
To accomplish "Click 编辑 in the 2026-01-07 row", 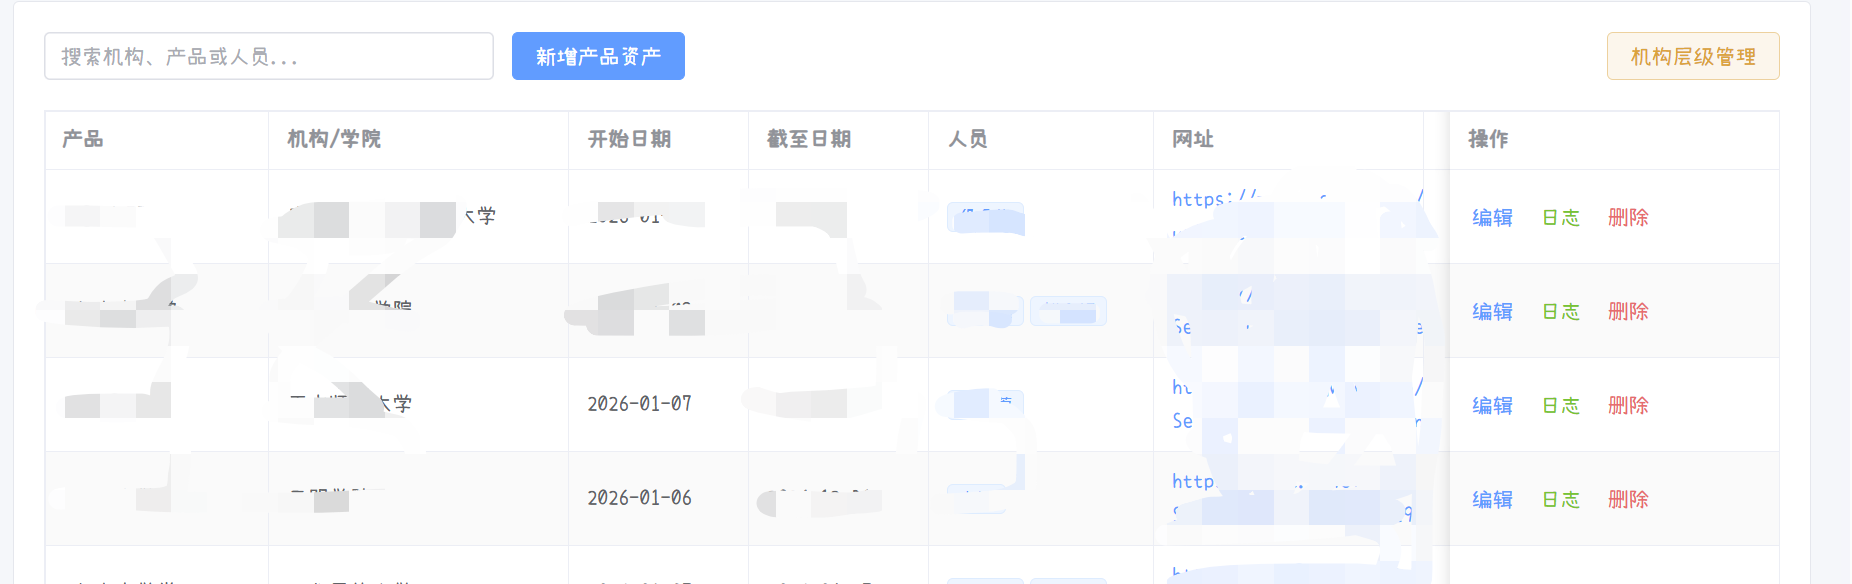I will pyautogui.click(x=1492, y=405).
